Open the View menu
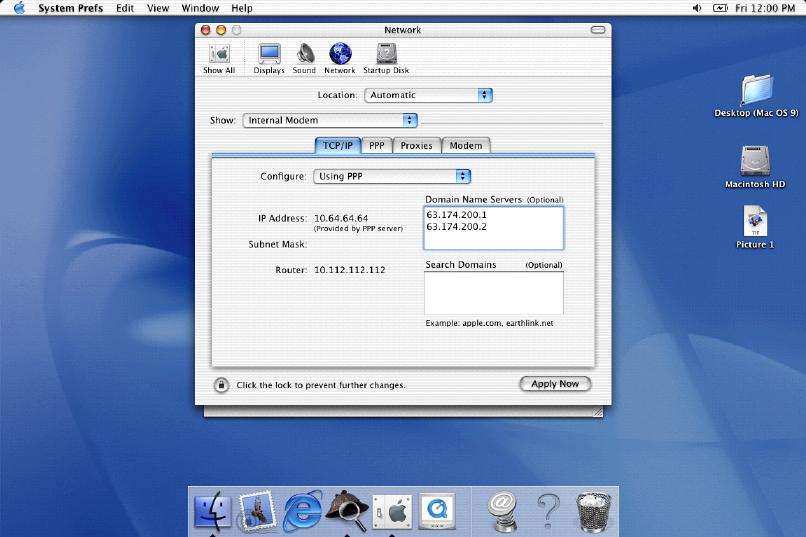The image size is (806, 537). [x=158, y=8]
